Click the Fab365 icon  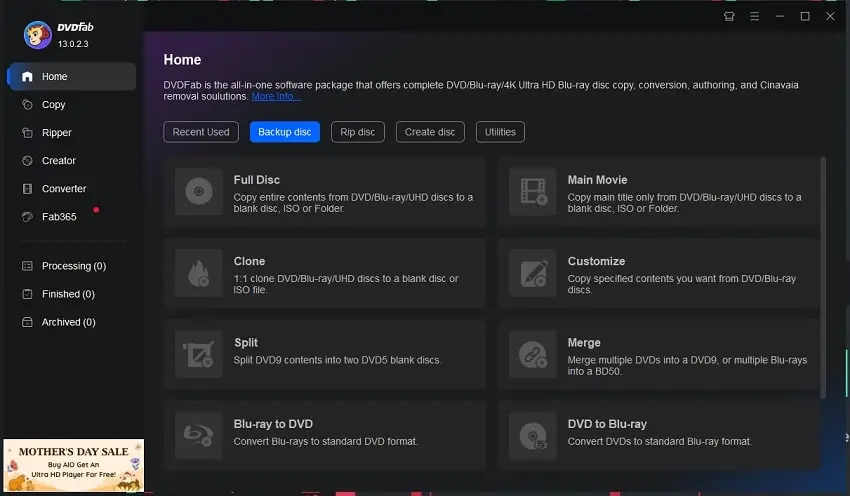coord(27,217)
